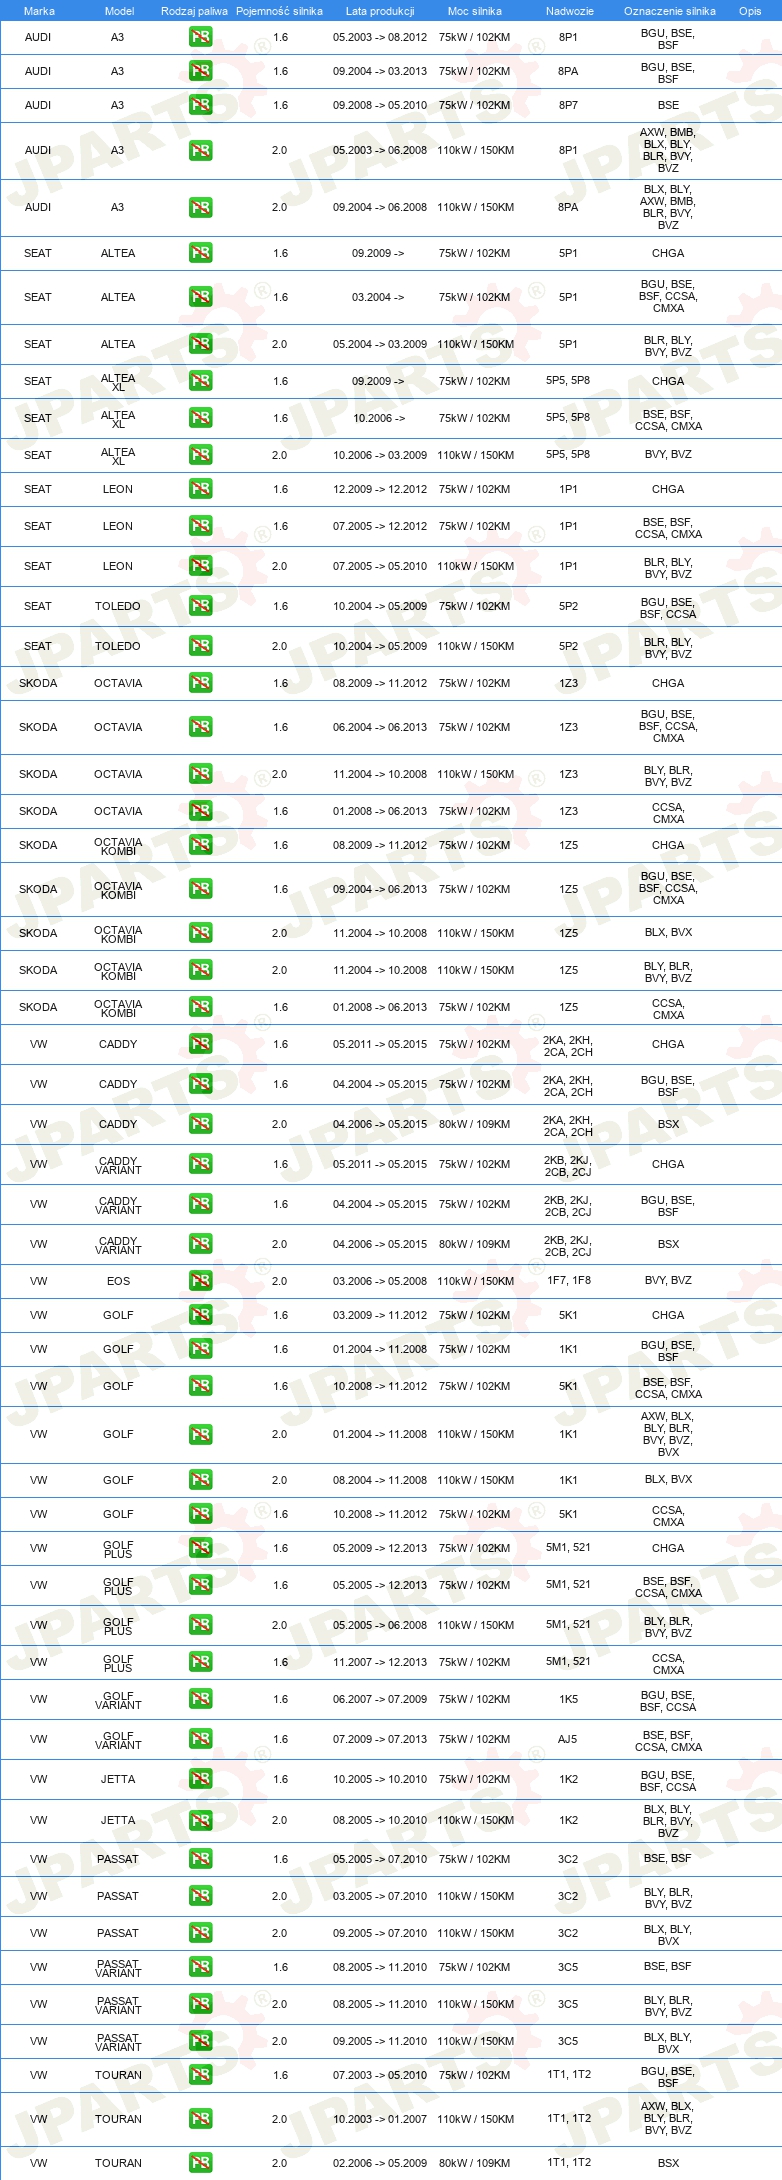Click production dates 05.2003 -> 08.2012

(x=380, y=37)
